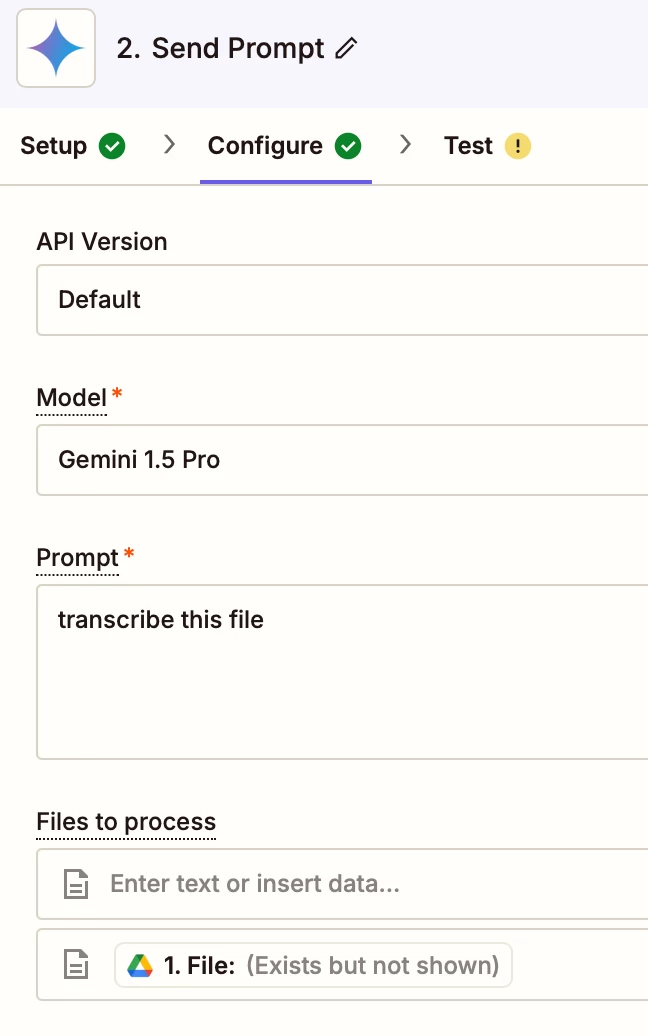Click the green Setup checkmark icon
648x1036 pixels.
tap(112, 146)
